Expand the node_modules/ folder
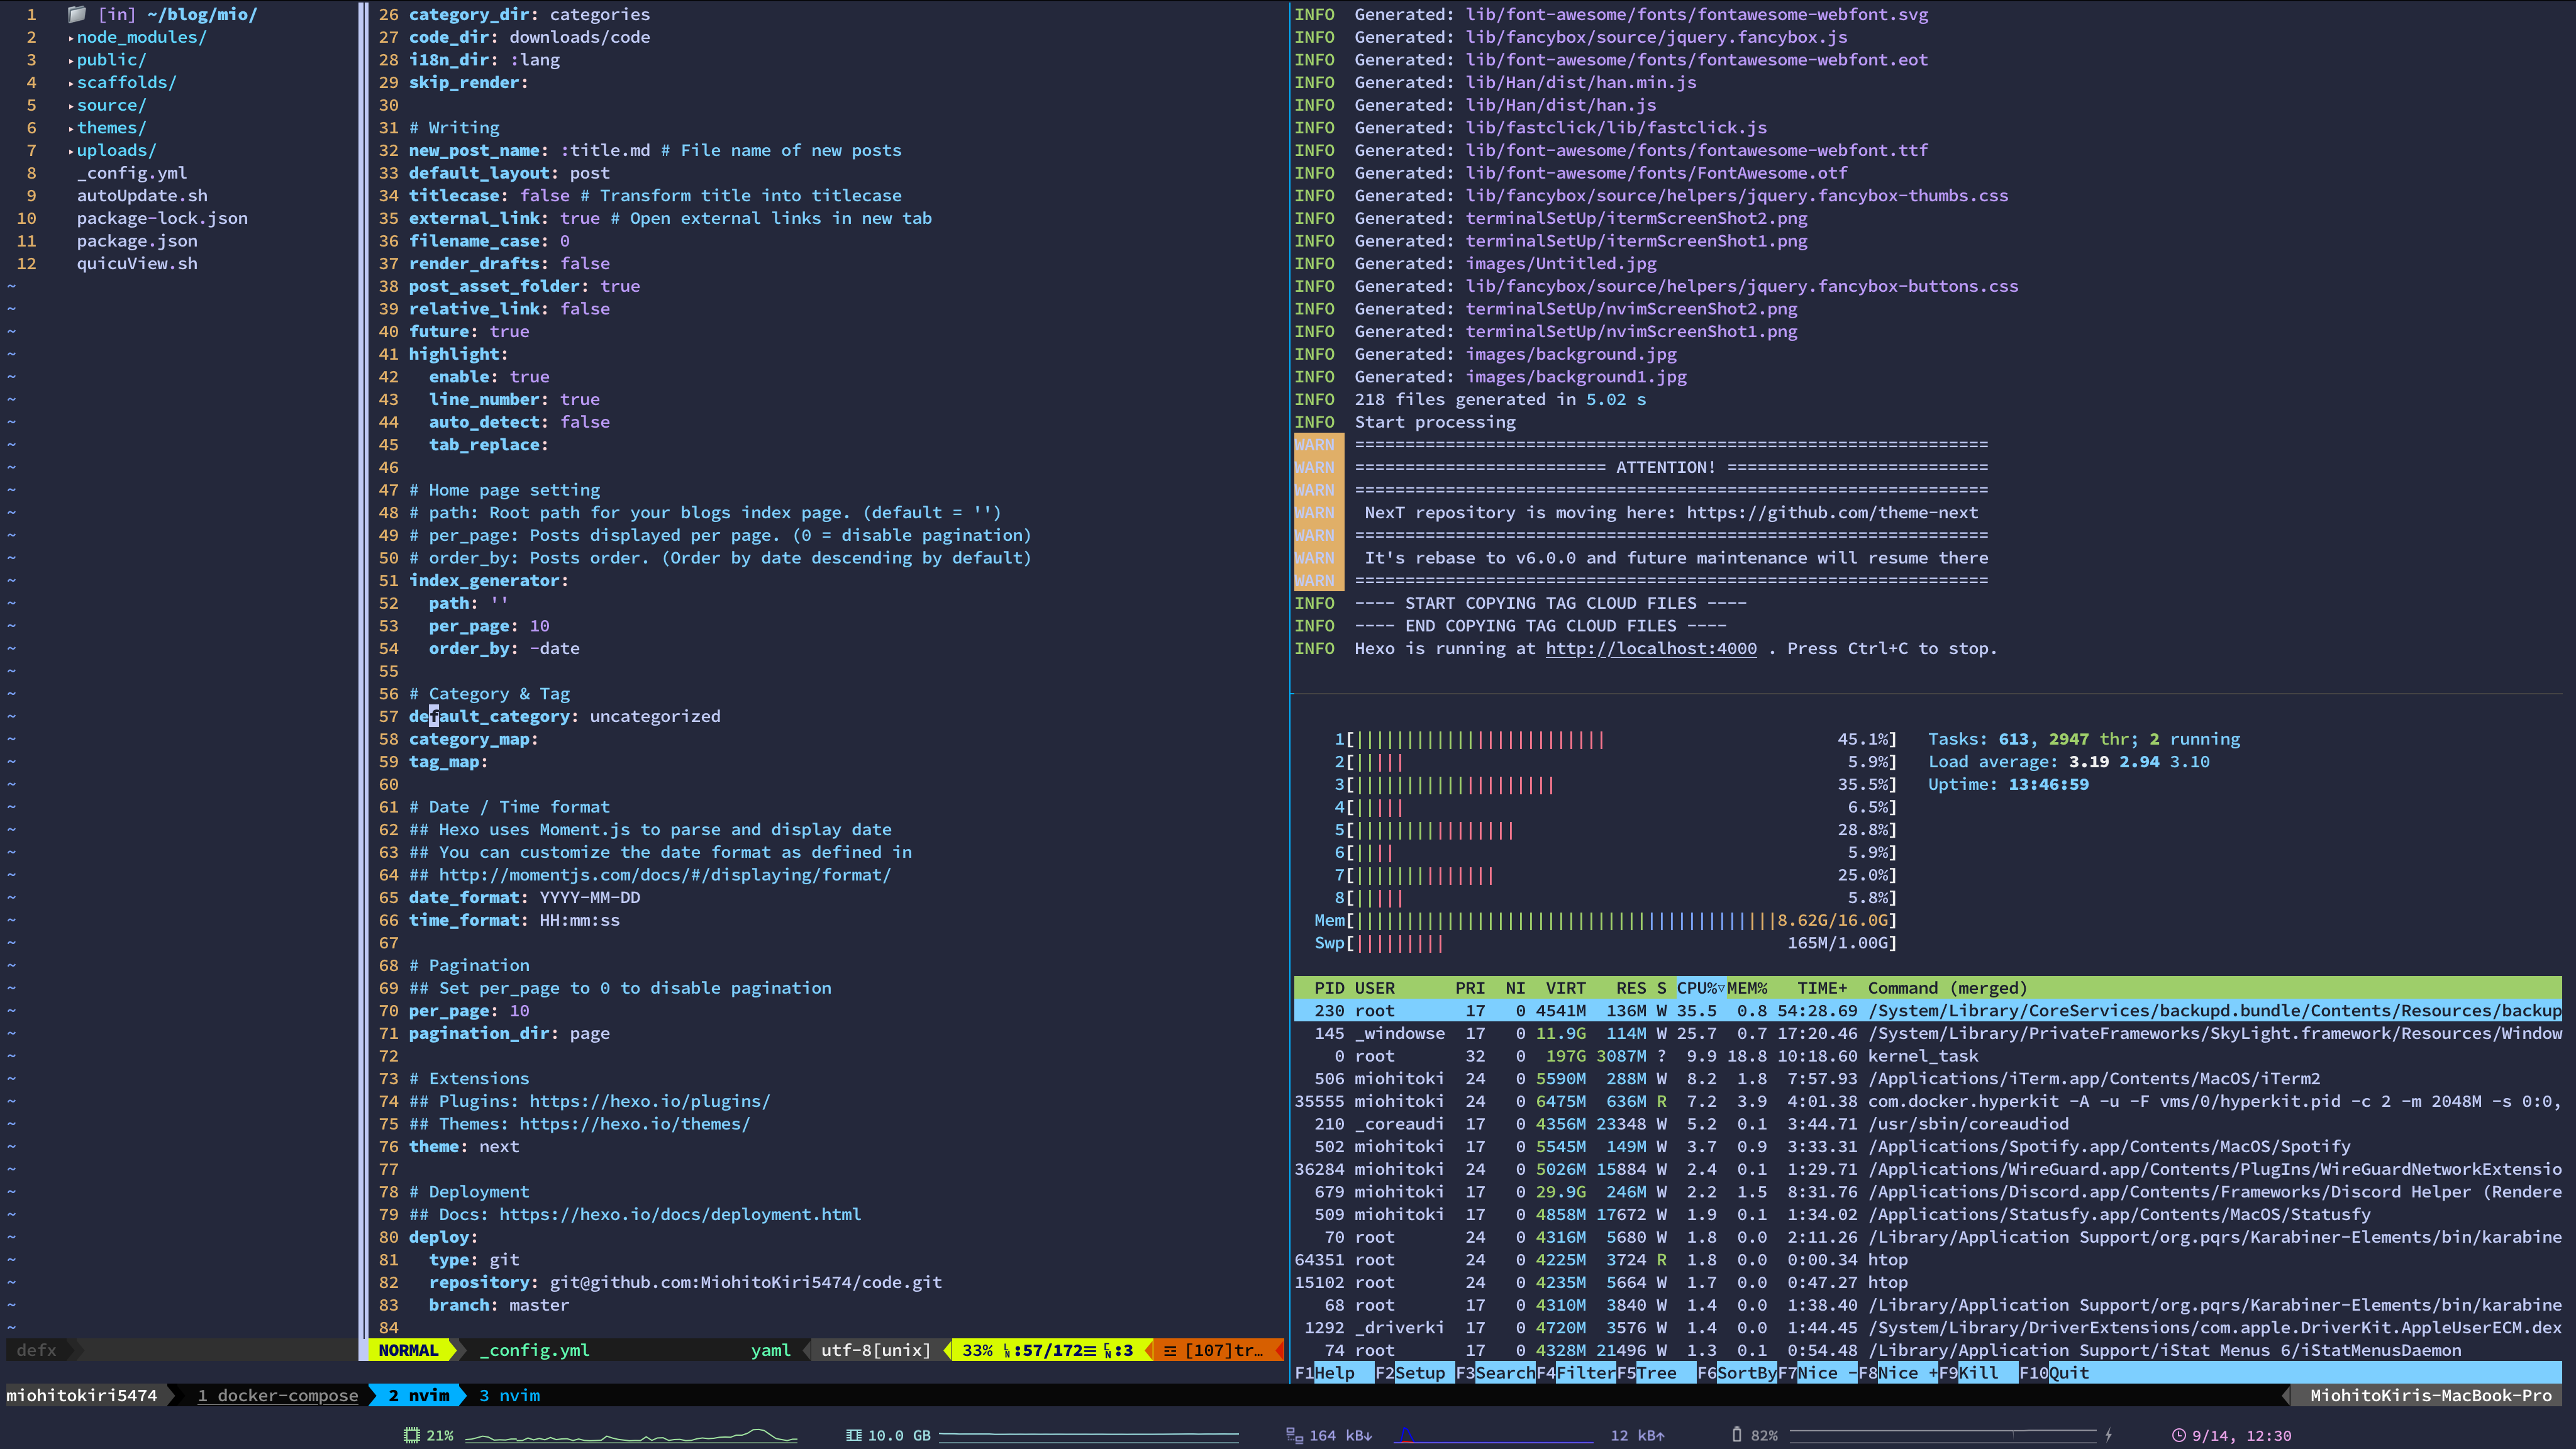This screenshot has height=1449, width=2576. [x=140, y=37]
